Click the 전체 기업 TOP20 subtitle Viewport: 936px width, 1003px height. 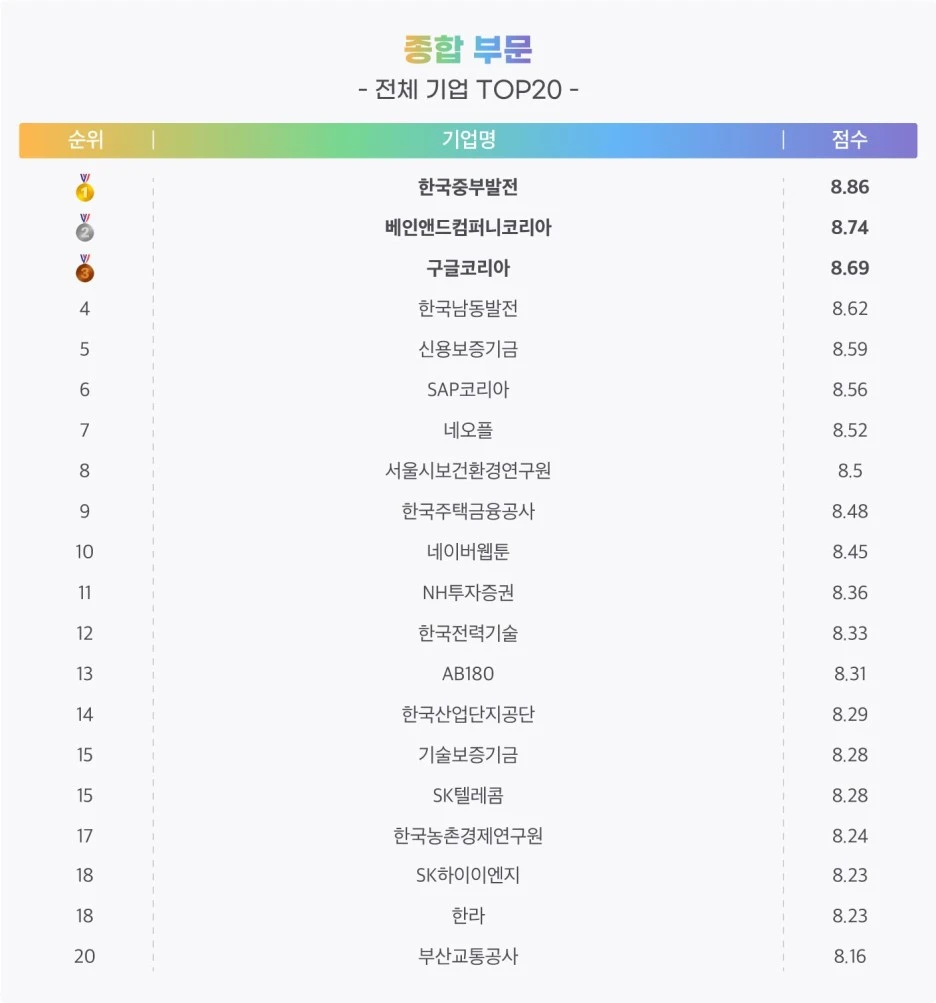tap(468, 90)
